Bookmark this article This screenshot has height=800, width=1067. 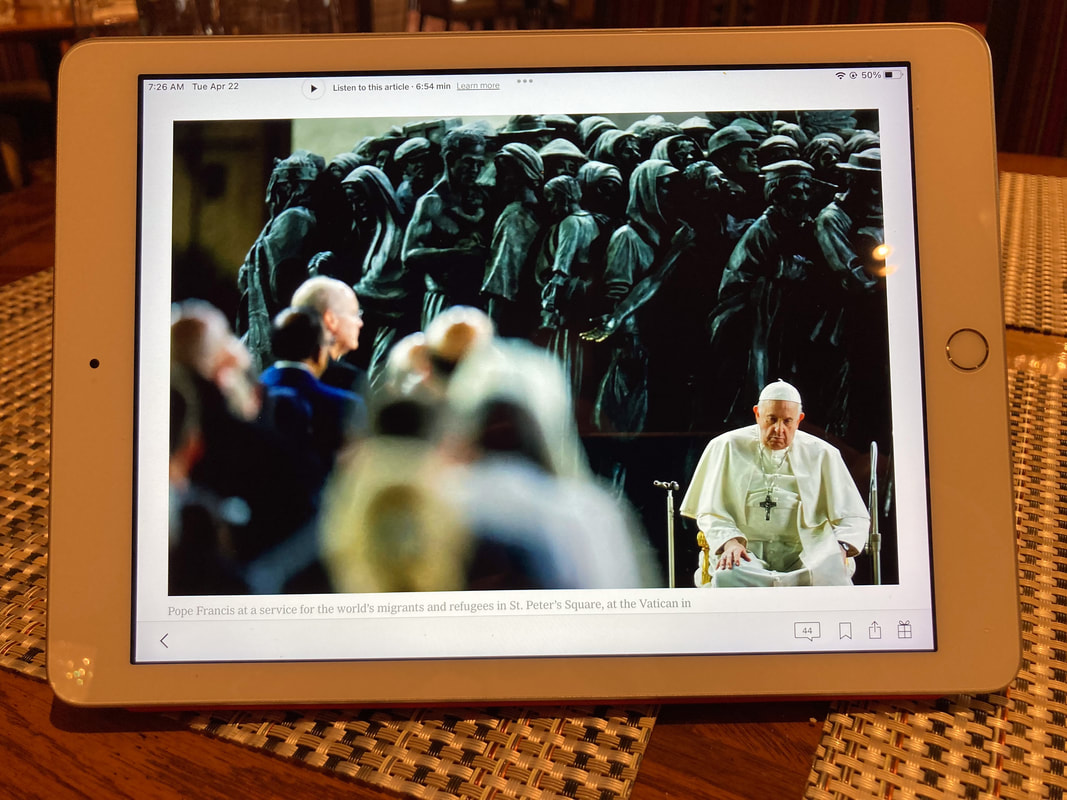click(x=845, y=631)
